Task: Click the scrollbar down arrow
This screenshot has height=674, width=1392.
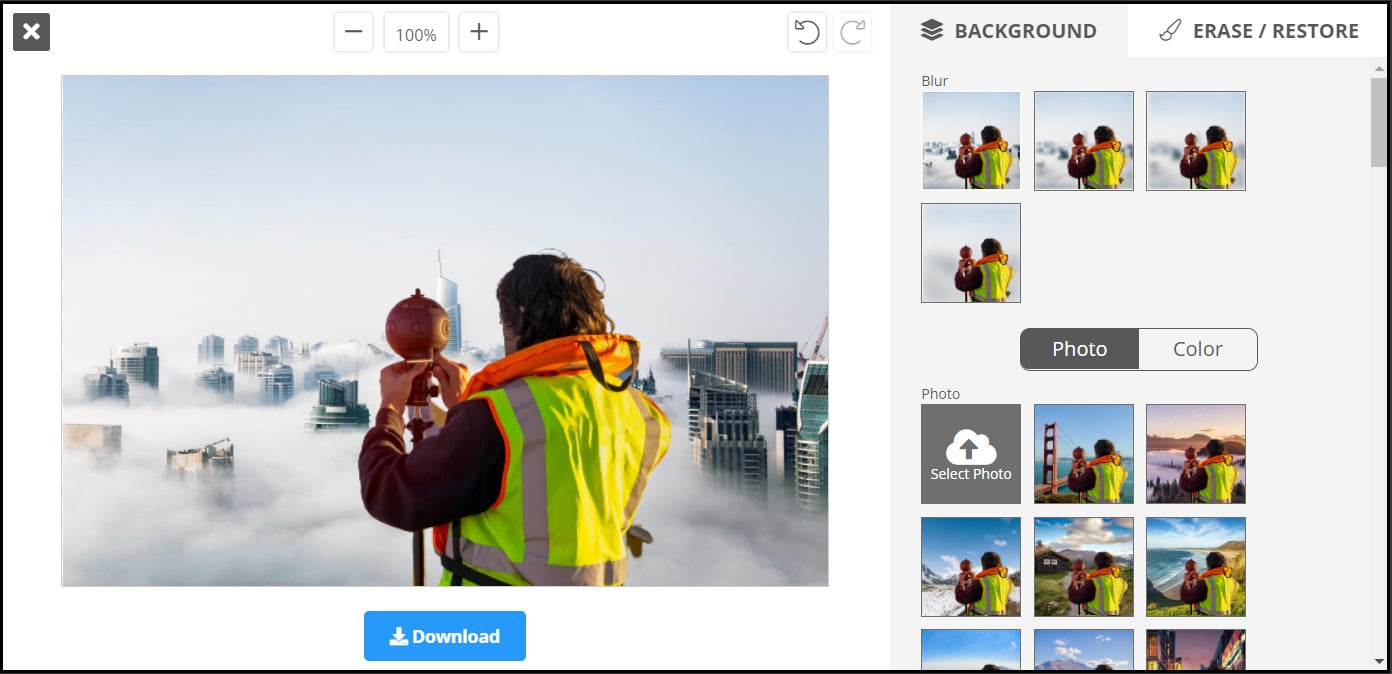Action: click(x=1379, y=661)
